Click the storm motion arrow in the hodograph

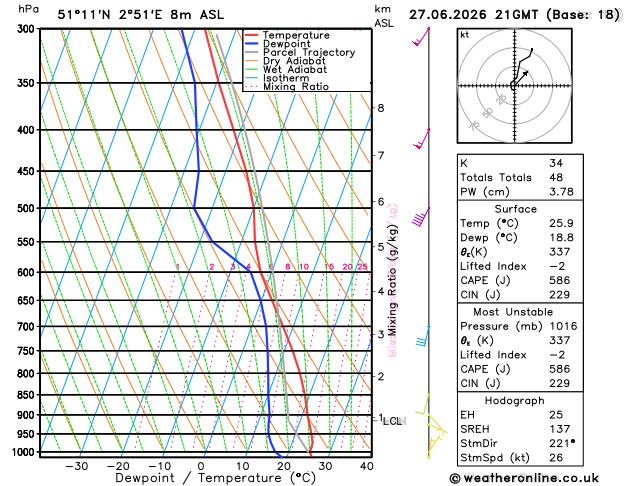(521, 78)
